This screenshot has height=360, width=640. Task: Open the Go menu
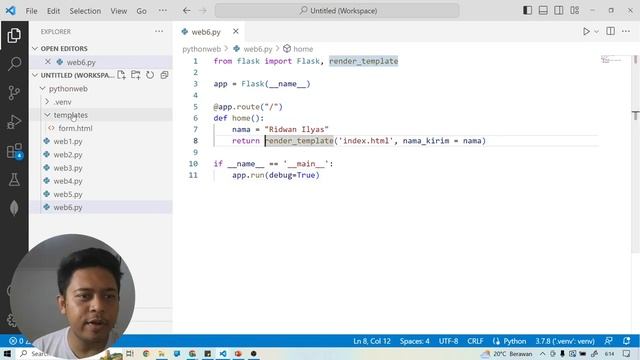(141, 11)
